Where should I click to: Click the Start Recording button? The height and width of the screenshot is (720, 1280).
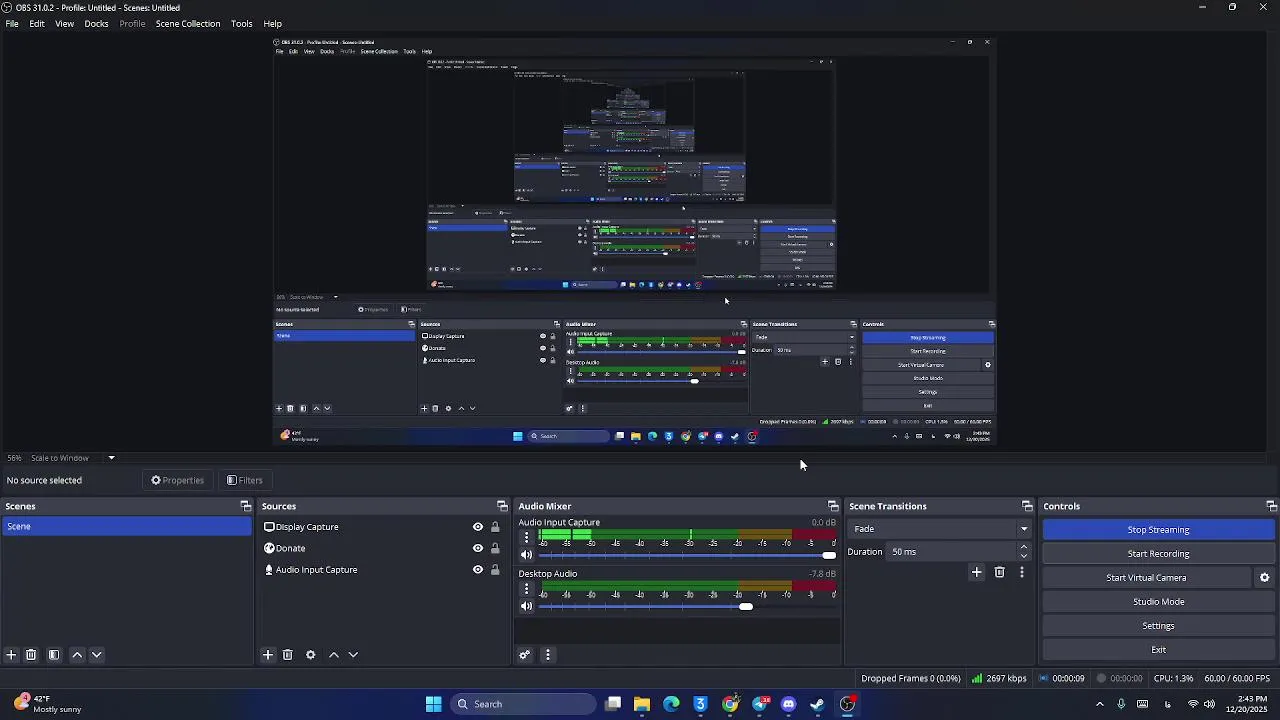[1158, 554]
